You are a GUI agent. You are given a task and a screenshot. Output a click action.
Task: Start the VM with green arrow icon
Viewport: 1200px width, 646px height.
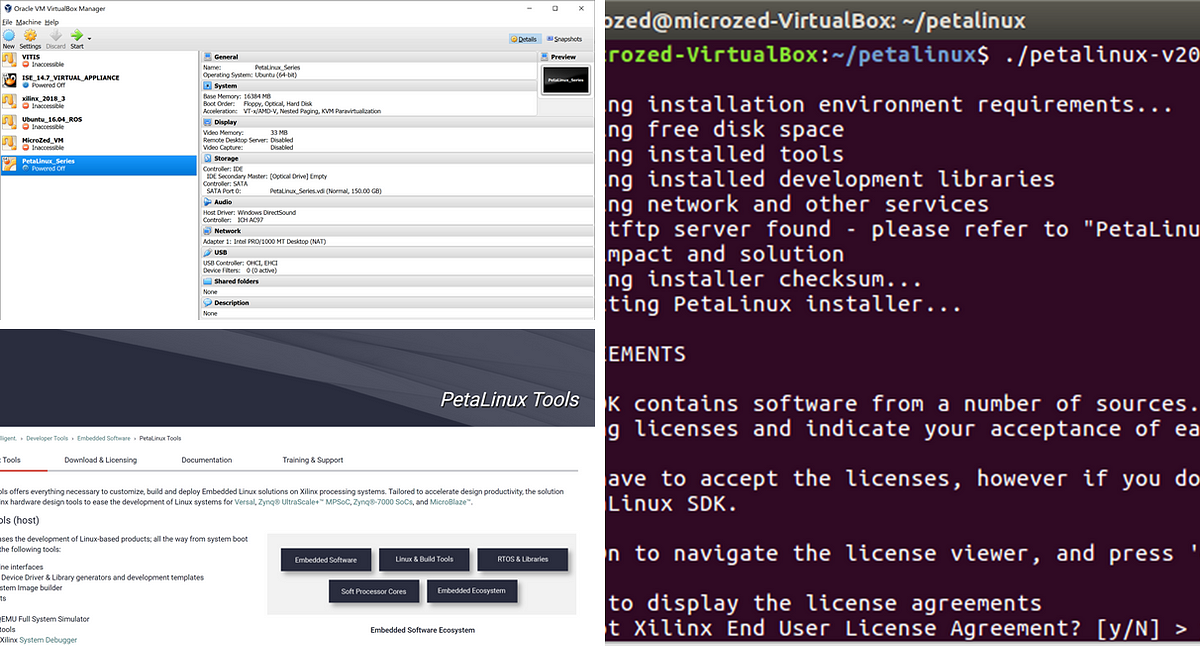tap(76, 36)
